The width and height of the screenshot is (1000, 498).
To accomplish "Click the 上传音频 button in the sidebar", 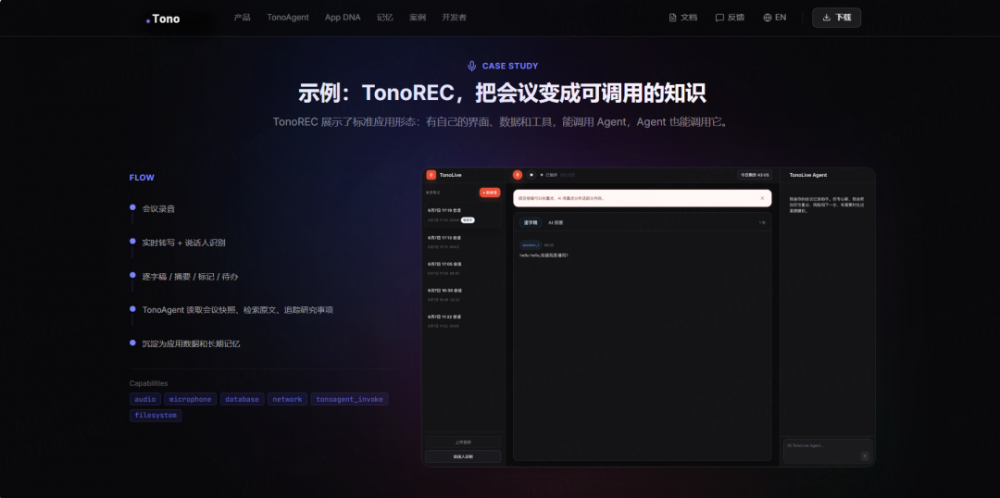I will pyautogui.click(x=463, y=442).
